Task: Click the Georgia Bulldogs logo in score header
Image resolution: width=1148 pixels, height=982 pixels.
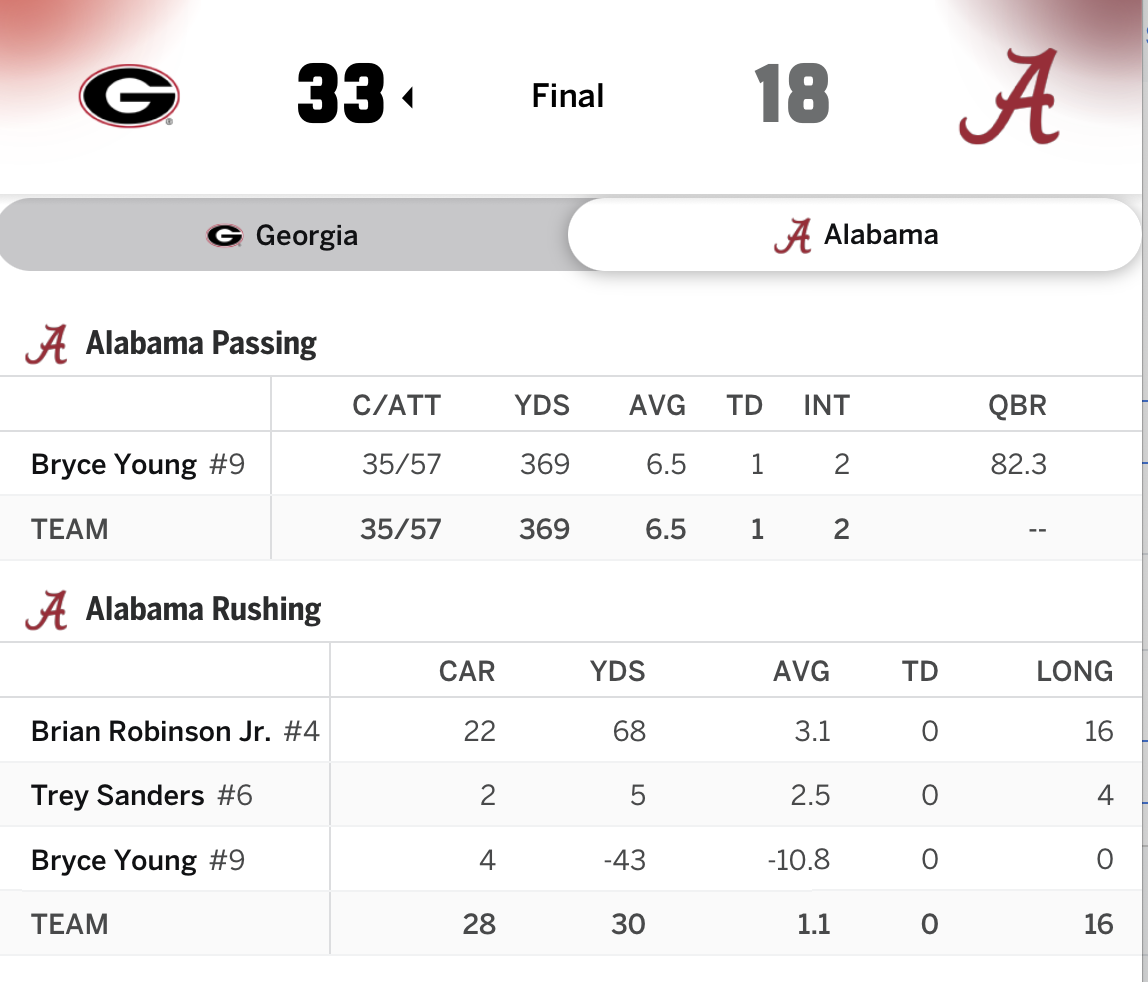Action: click(x=128, y=97)
